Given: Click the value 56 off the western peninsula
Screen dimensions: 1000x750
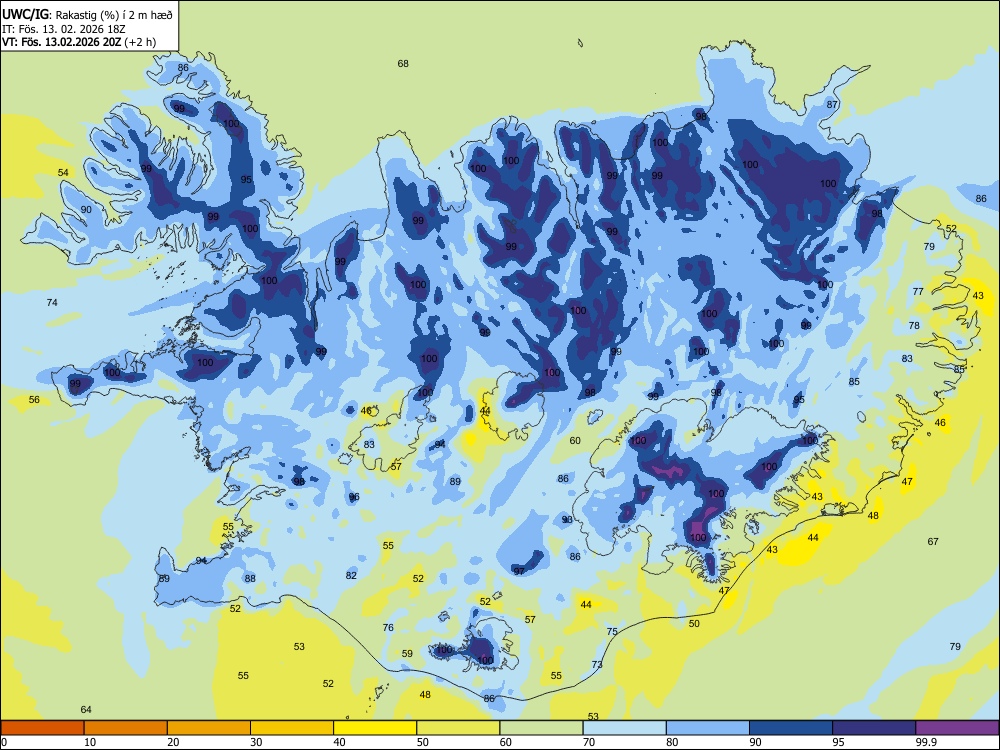Looking at the screenshot, I should tap(34, 400).
